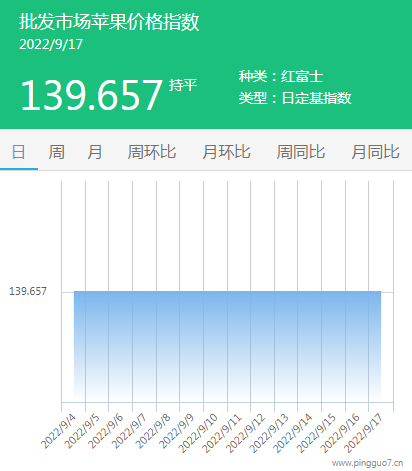Click the 2022/9/4 x-axis date label
412x471 pixels.
pos(58,431)
